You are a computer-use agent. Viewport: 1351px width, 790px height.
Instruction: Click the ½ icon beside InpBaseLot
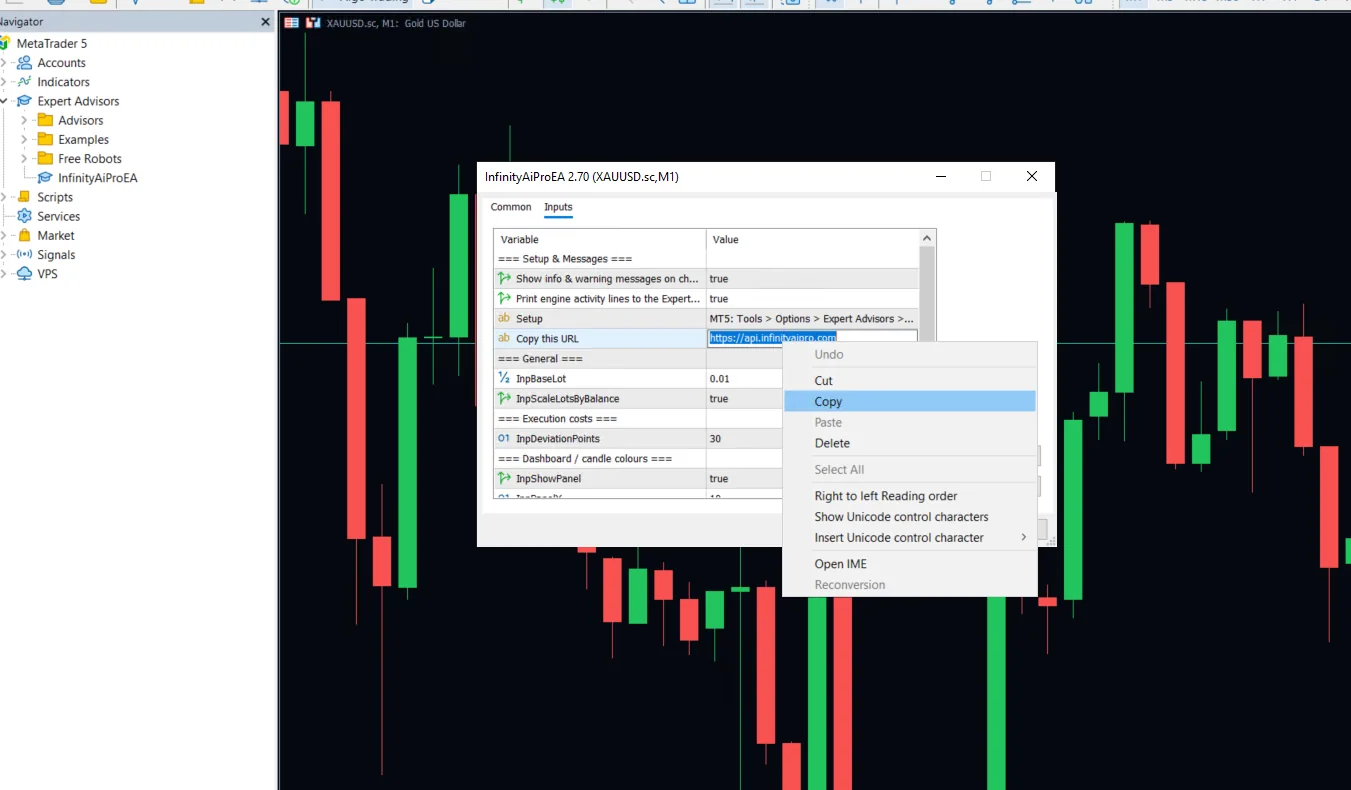pos(504,378)
